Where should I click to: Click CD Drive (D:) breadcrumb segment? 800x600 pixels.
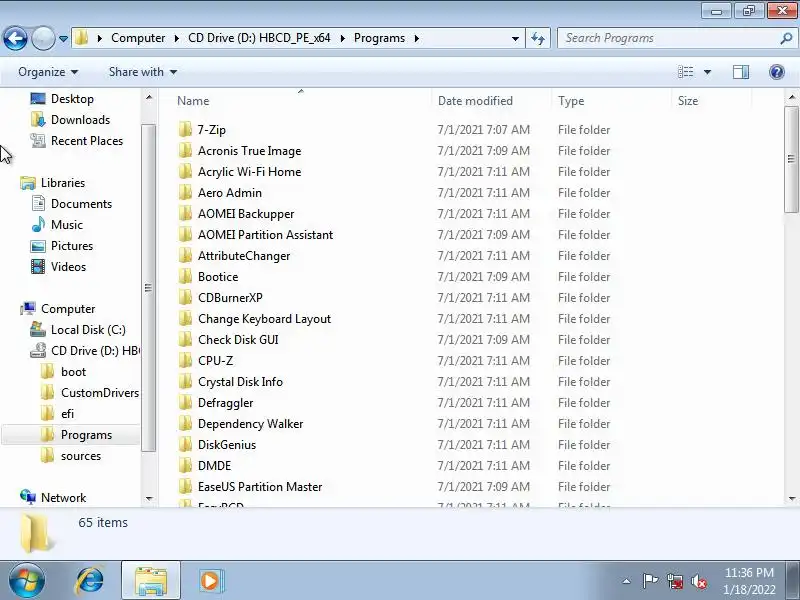click(x=259, y=38)
